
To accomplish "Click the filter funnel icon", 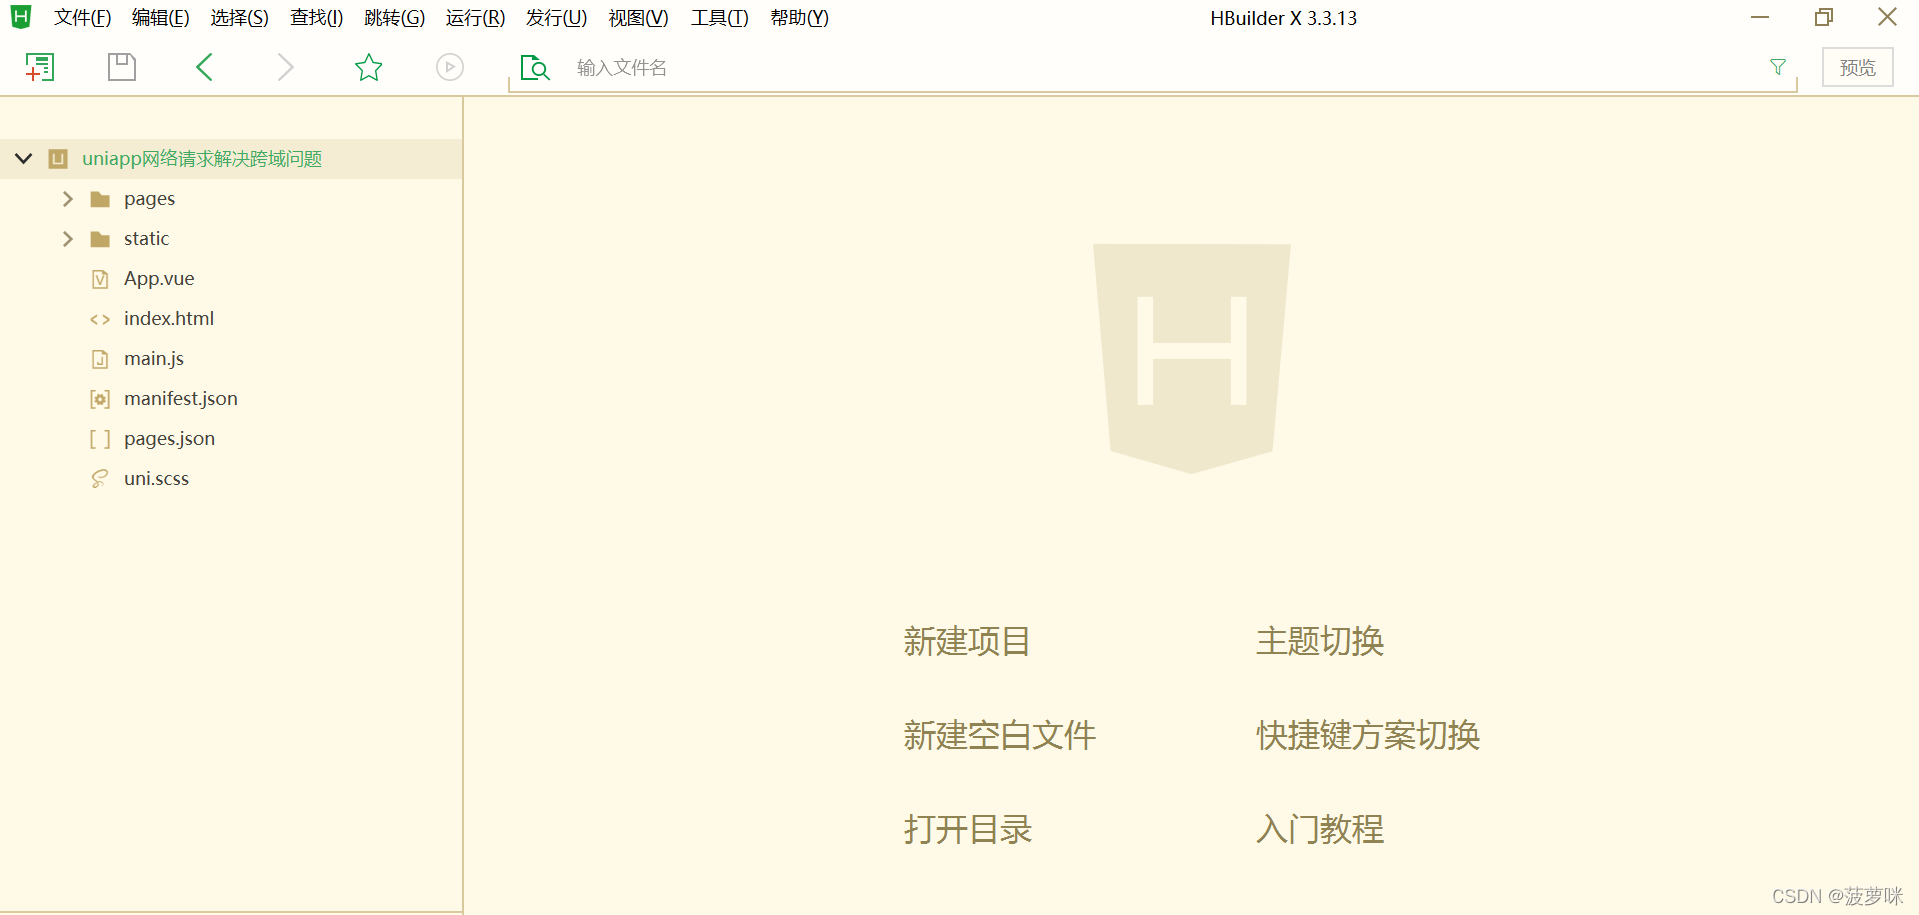I will (1778, 67).
